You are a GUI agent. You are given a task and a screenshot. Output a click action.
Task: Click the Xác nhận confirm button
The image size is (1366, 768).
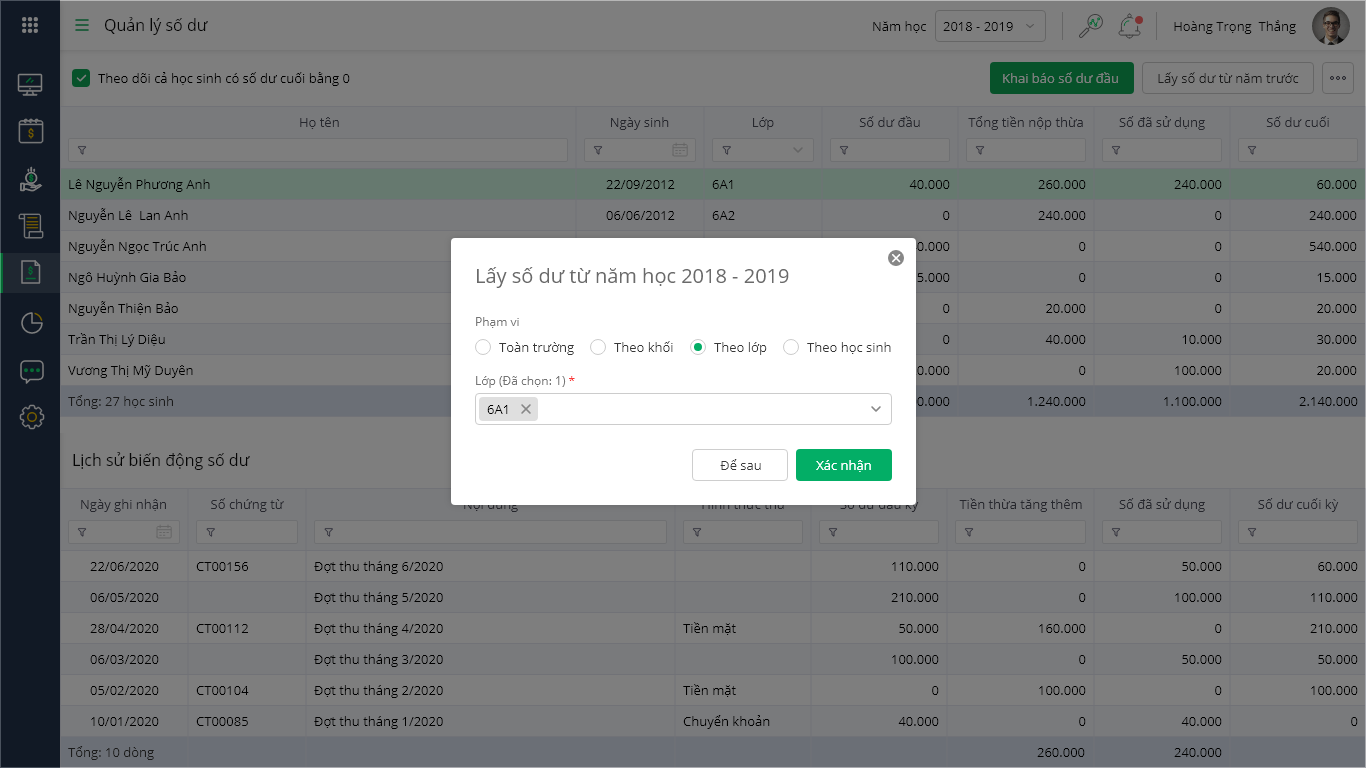843,465
